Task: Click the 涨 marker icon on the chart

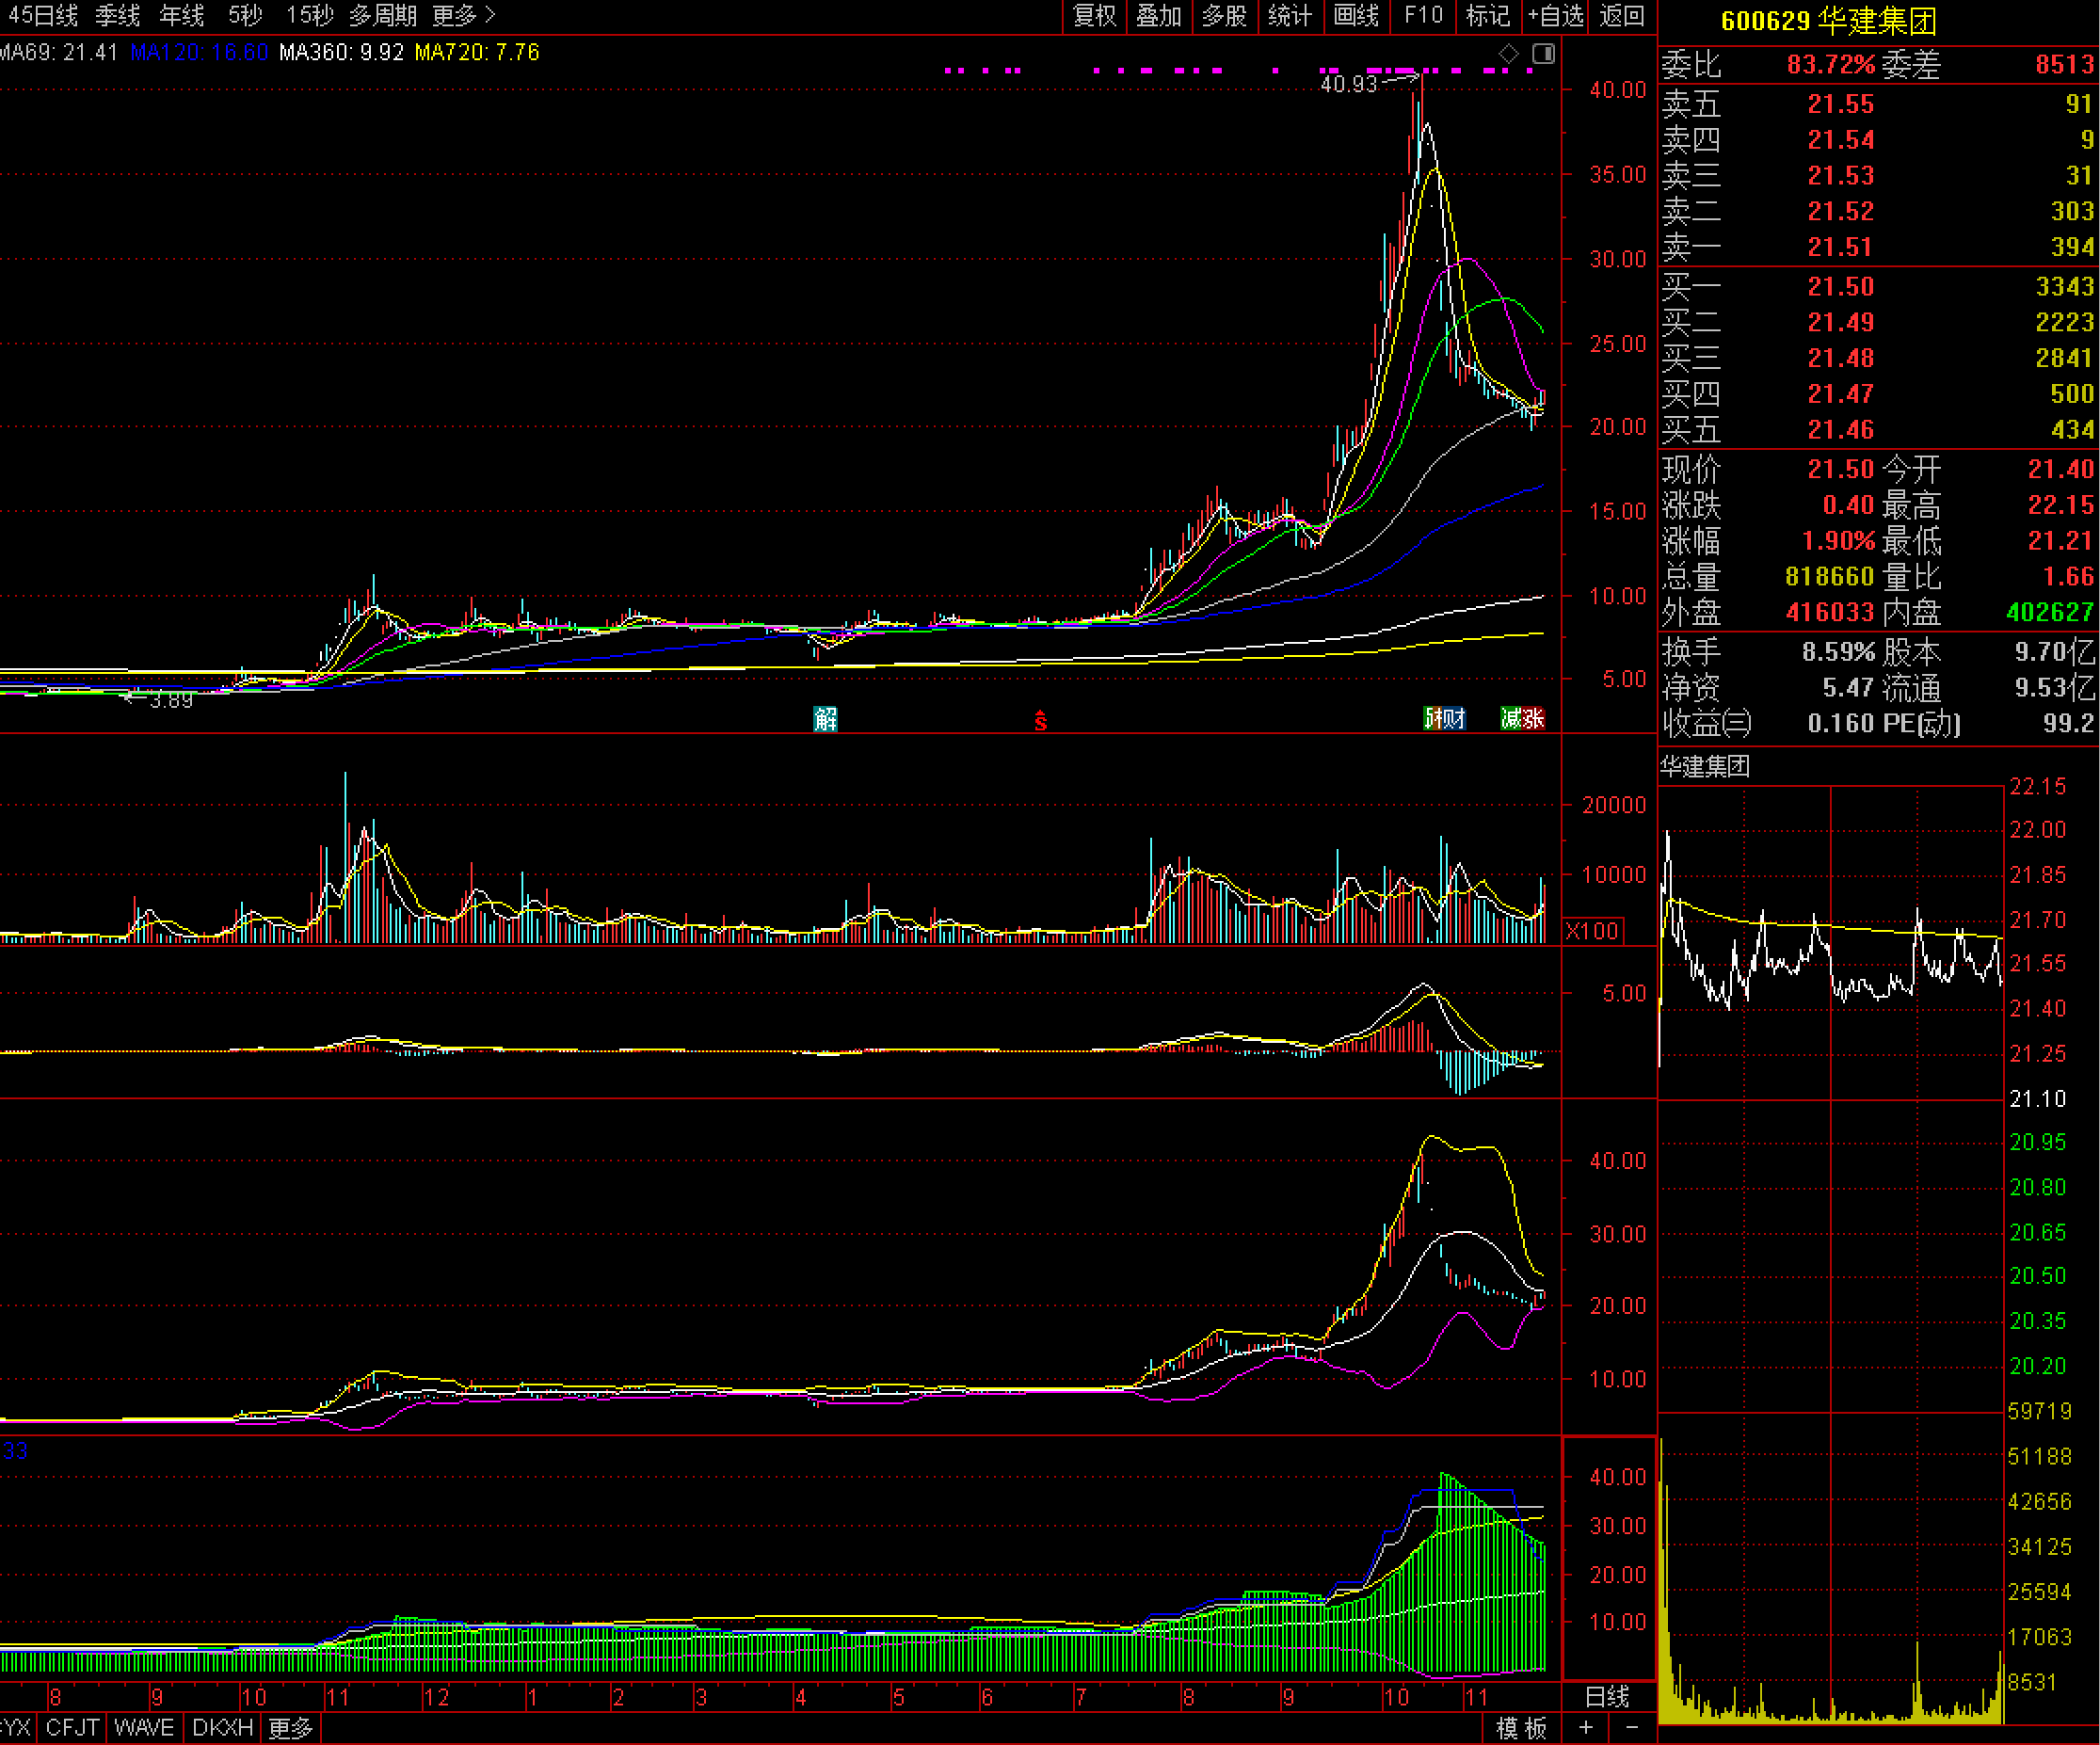Action: 1534,718
